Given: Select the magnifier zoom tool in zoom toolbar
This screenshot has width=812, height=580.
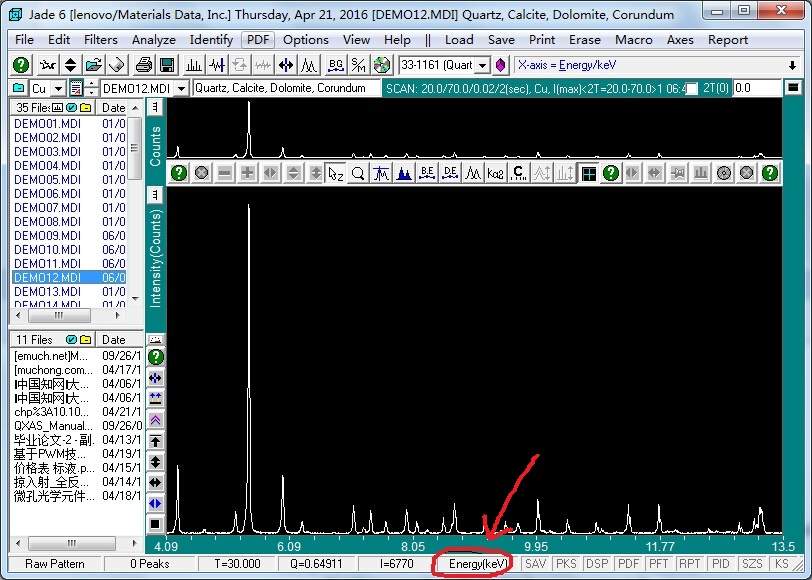Looking at the screenshot, I should pos(358,173).
